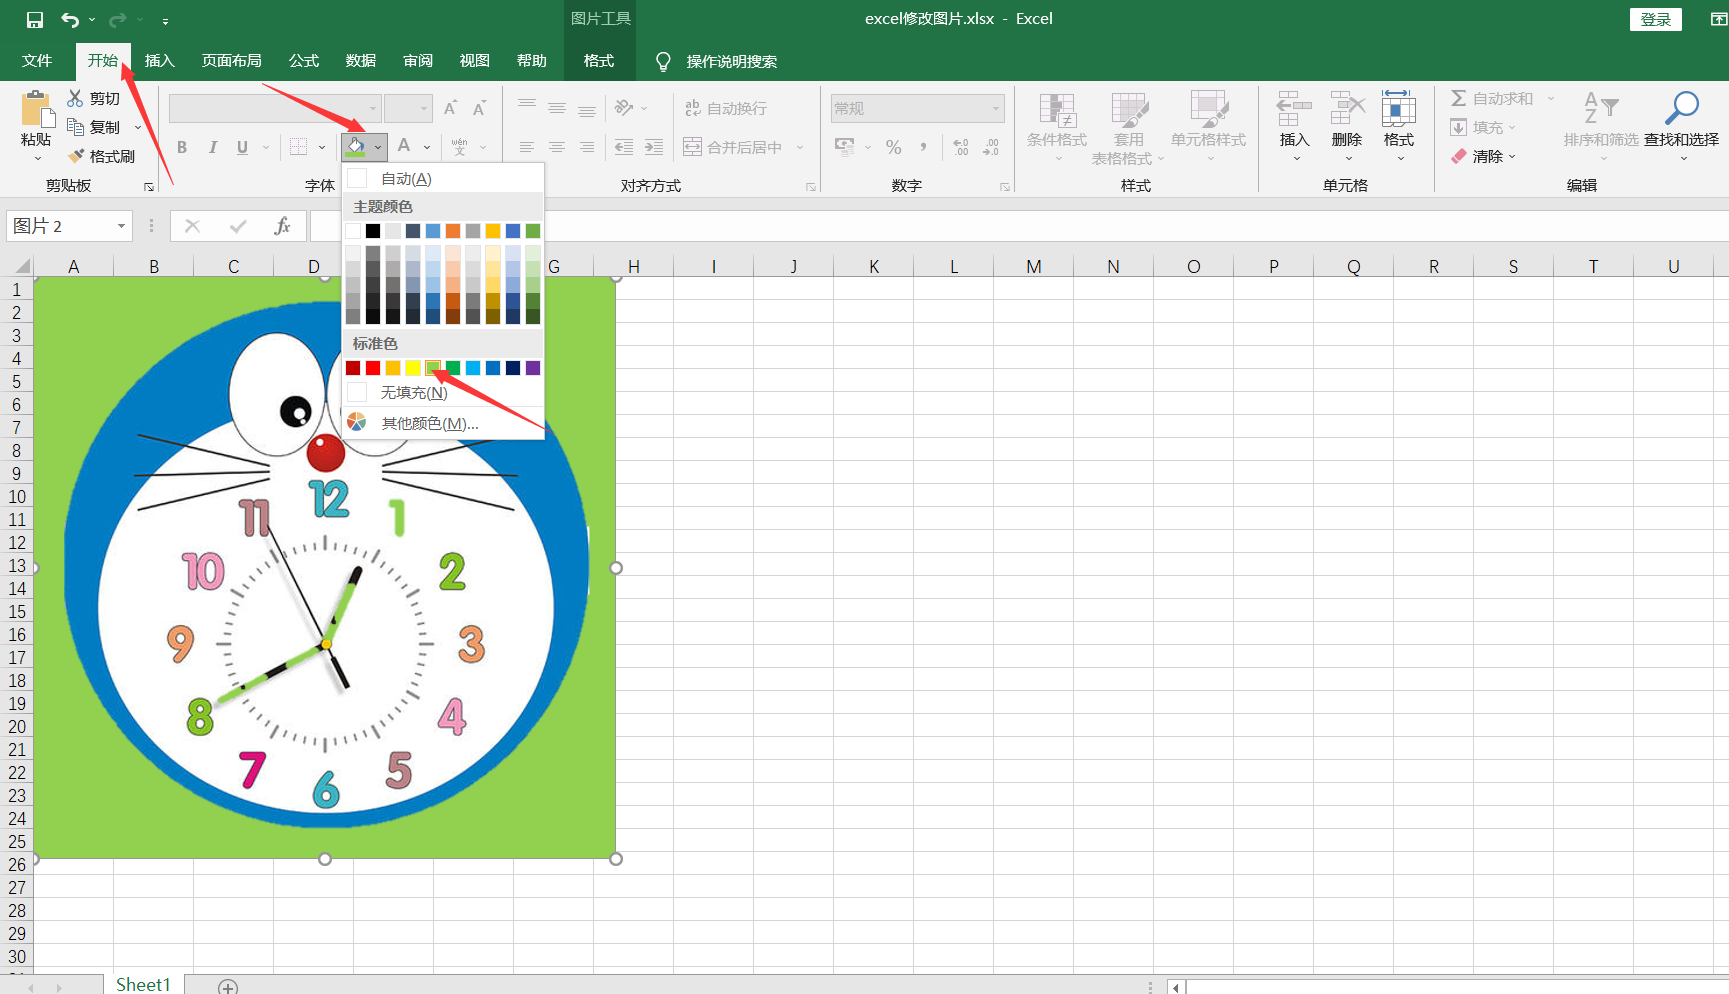Screen dimensions: 1729x994
Task: Toggle align text right
Action: 587,147
